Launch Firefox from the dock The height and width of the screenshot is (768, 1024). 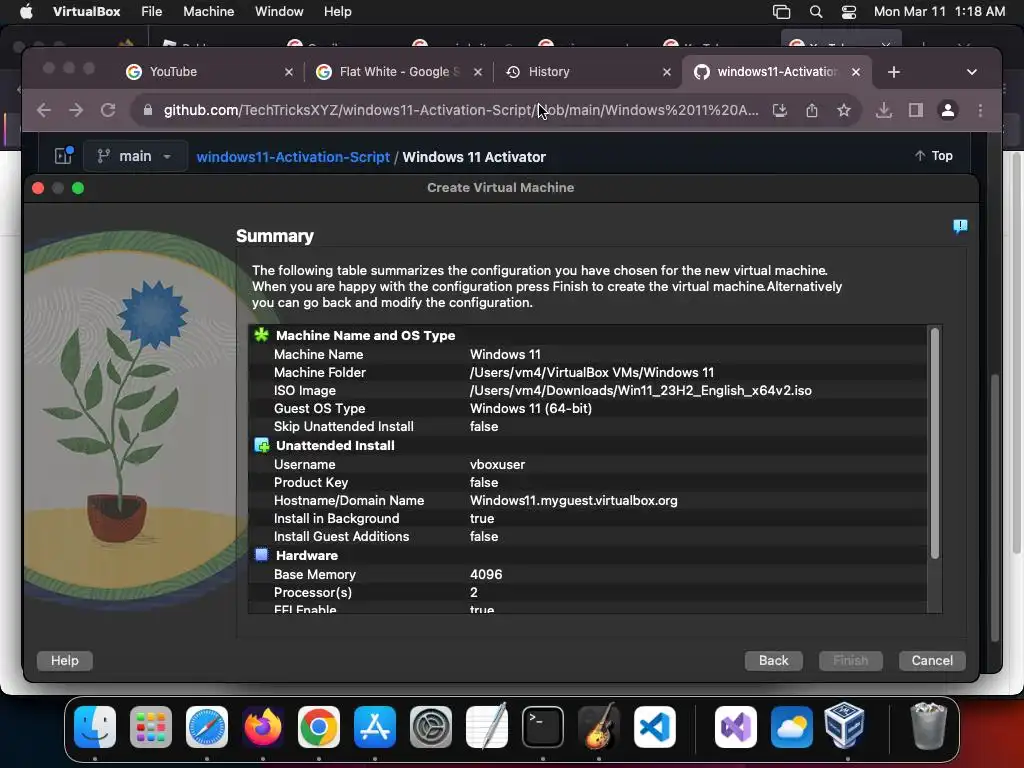click(263, 727)
